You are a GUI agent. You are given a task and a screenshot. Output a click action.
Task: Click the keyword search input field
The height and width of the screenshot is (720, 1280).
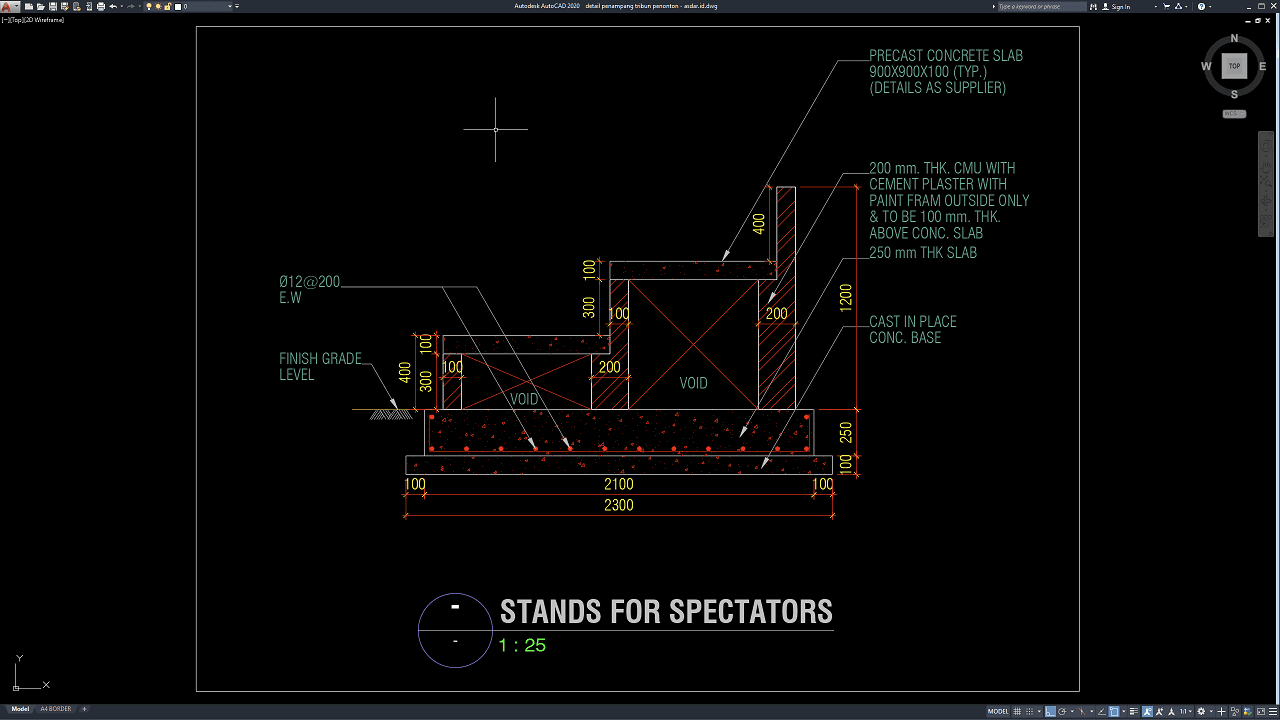point(1041,6)
